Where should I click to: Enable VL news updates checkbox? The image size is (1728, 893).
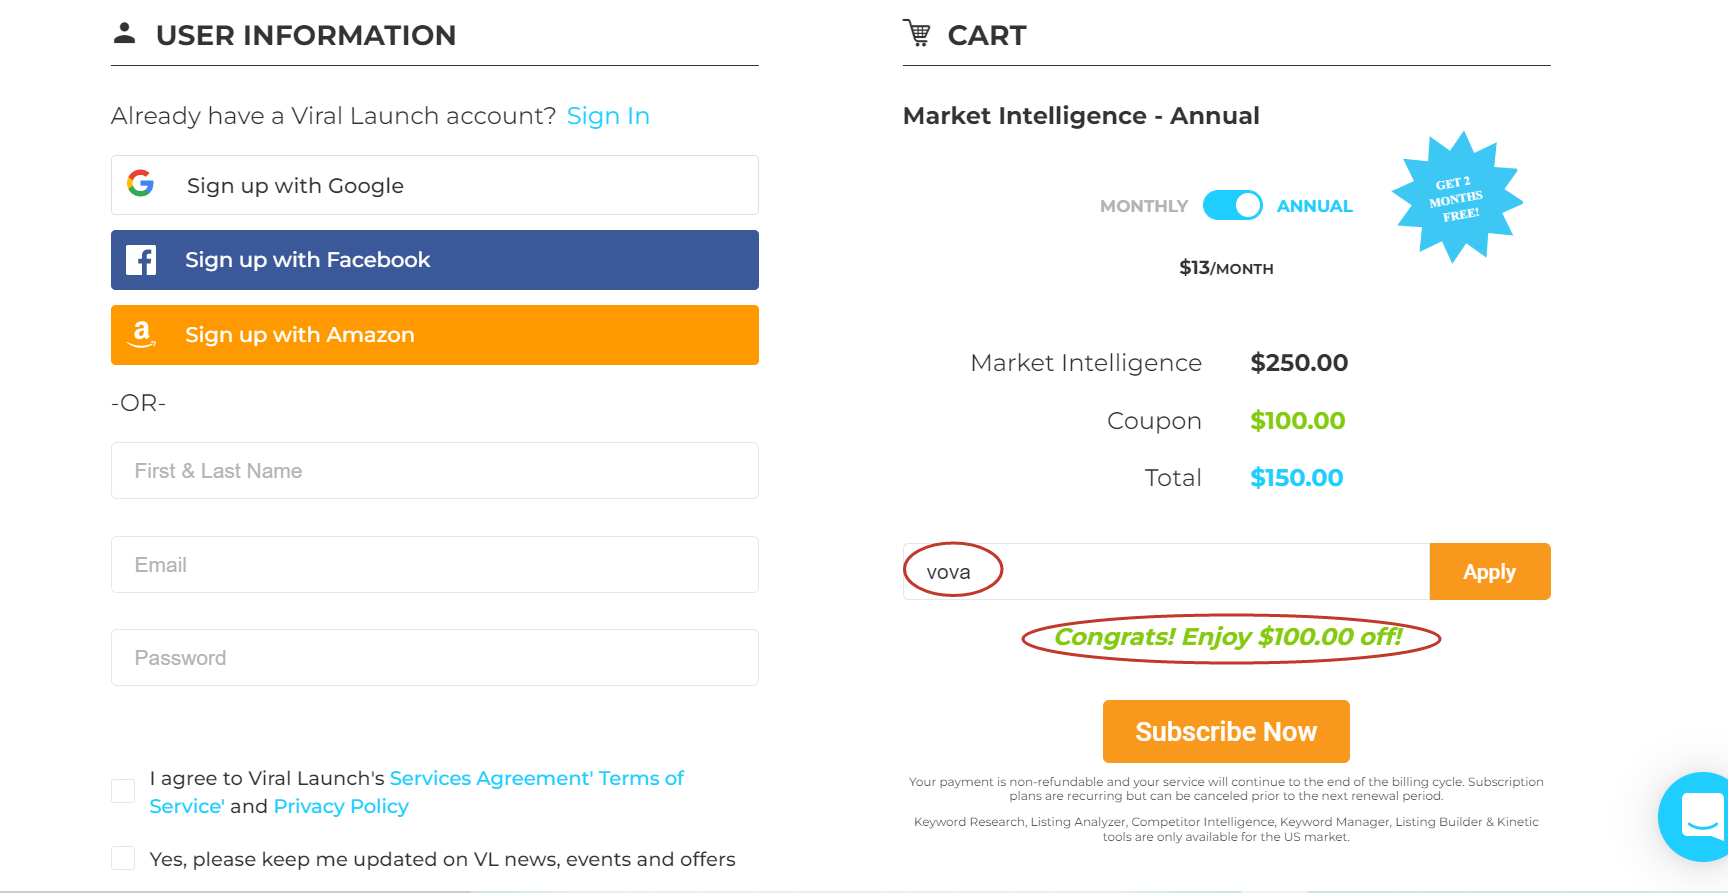pyautogui.click(x=123, y=858)
